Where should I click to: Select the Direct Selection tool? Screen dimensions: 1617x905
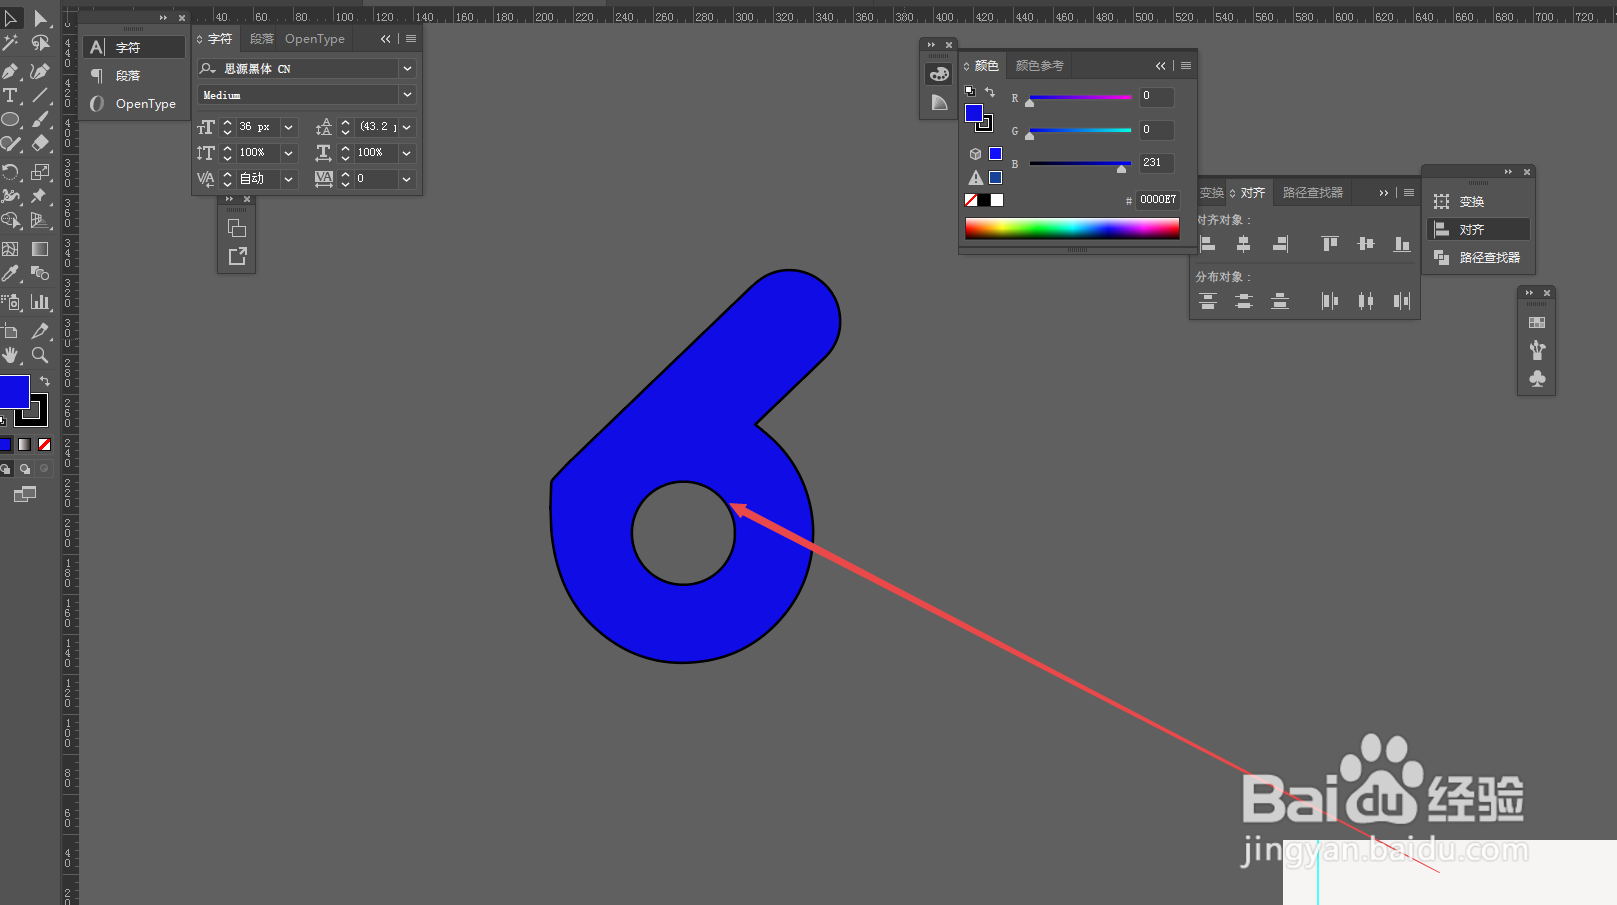pyautogui.click(x=40, y=18)
